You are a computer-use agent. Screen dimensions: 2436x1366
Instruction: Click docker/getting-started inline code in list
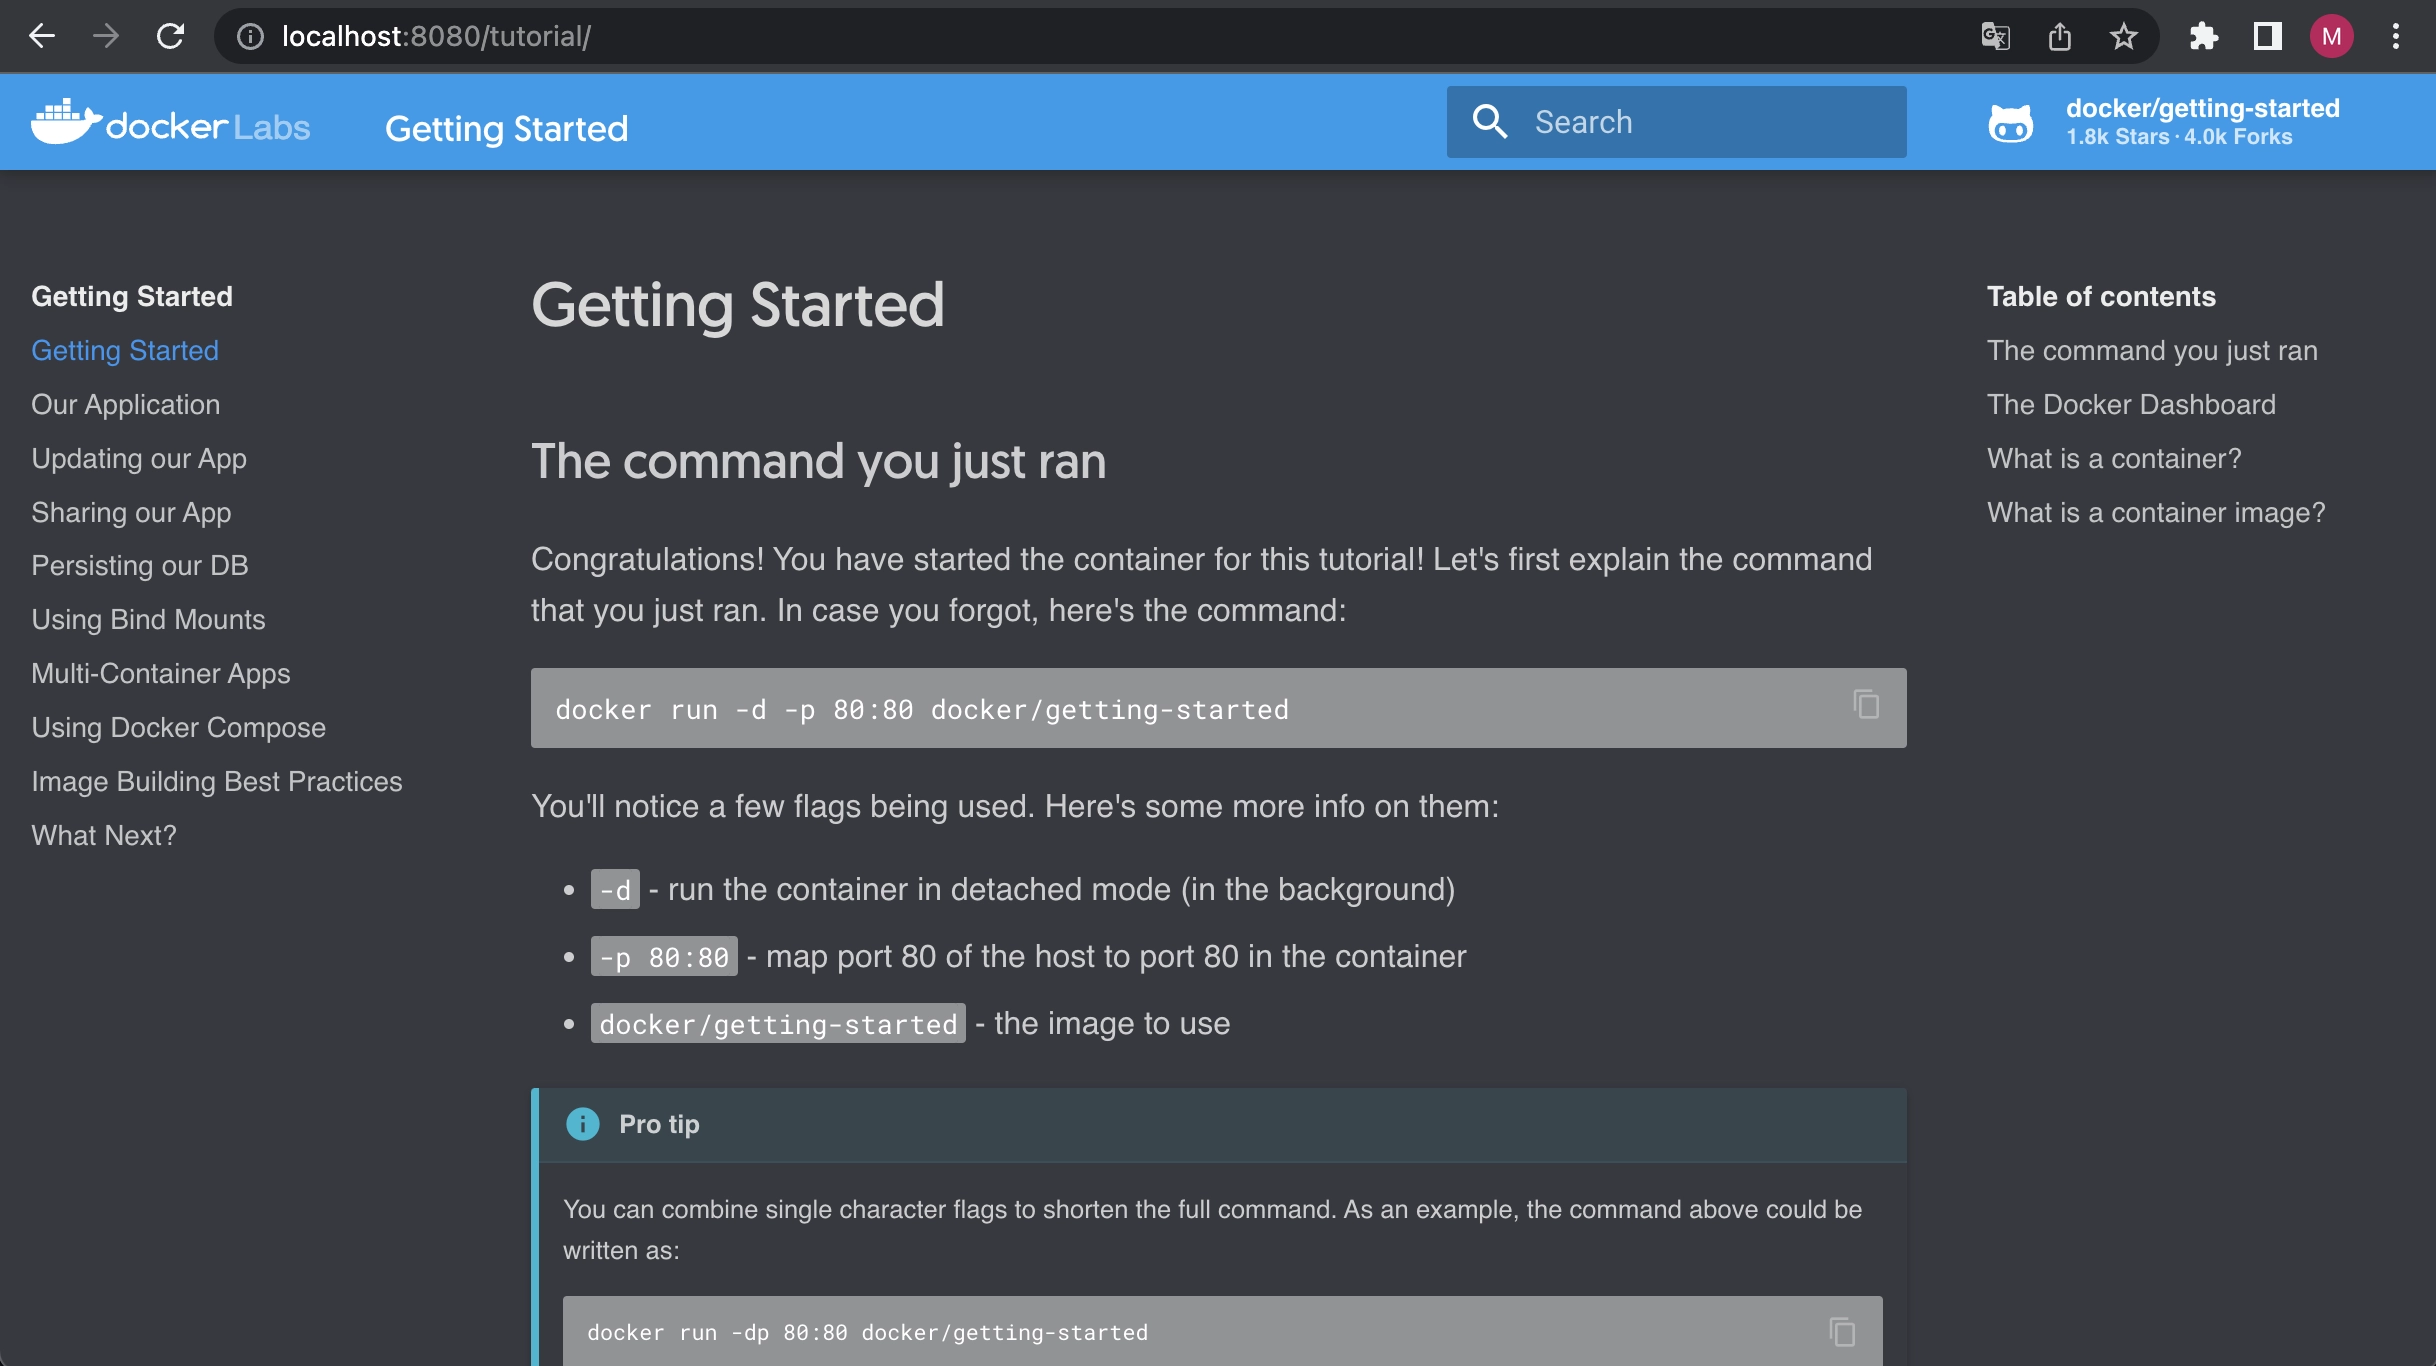coord(778,1023)
